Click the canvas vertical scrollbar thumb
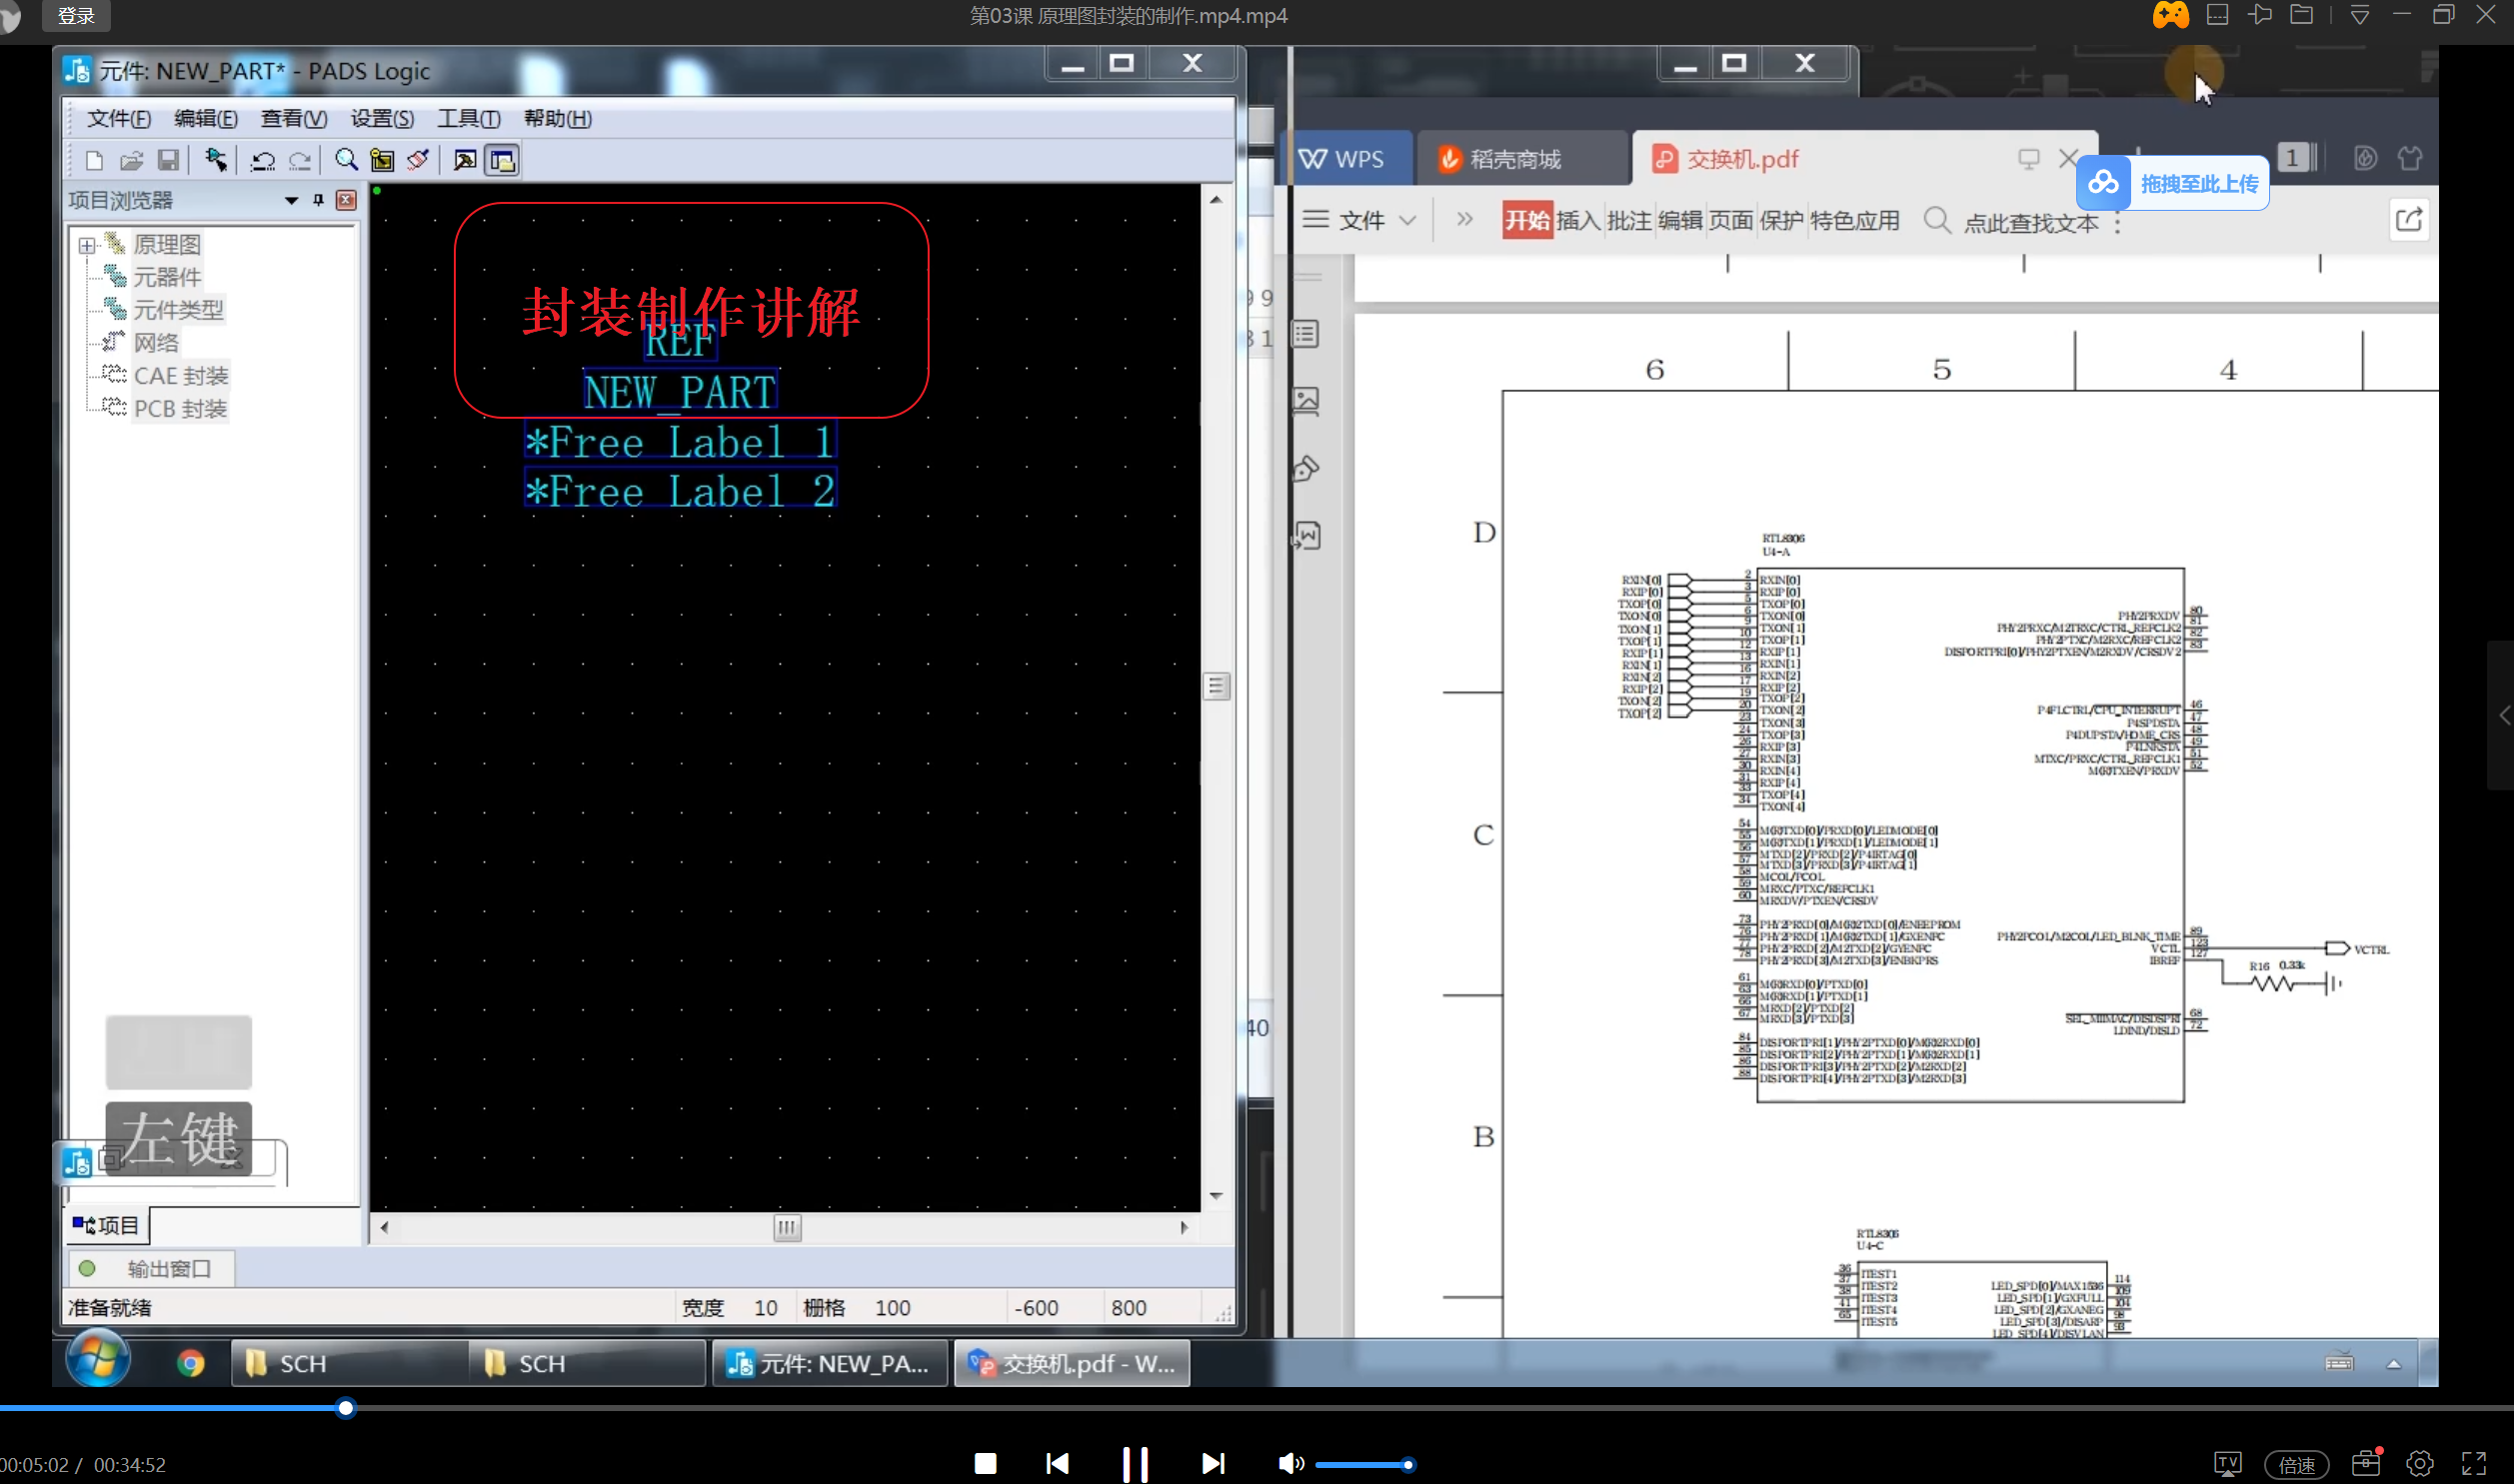The image size is (2514, 1484). (1216, 686)
